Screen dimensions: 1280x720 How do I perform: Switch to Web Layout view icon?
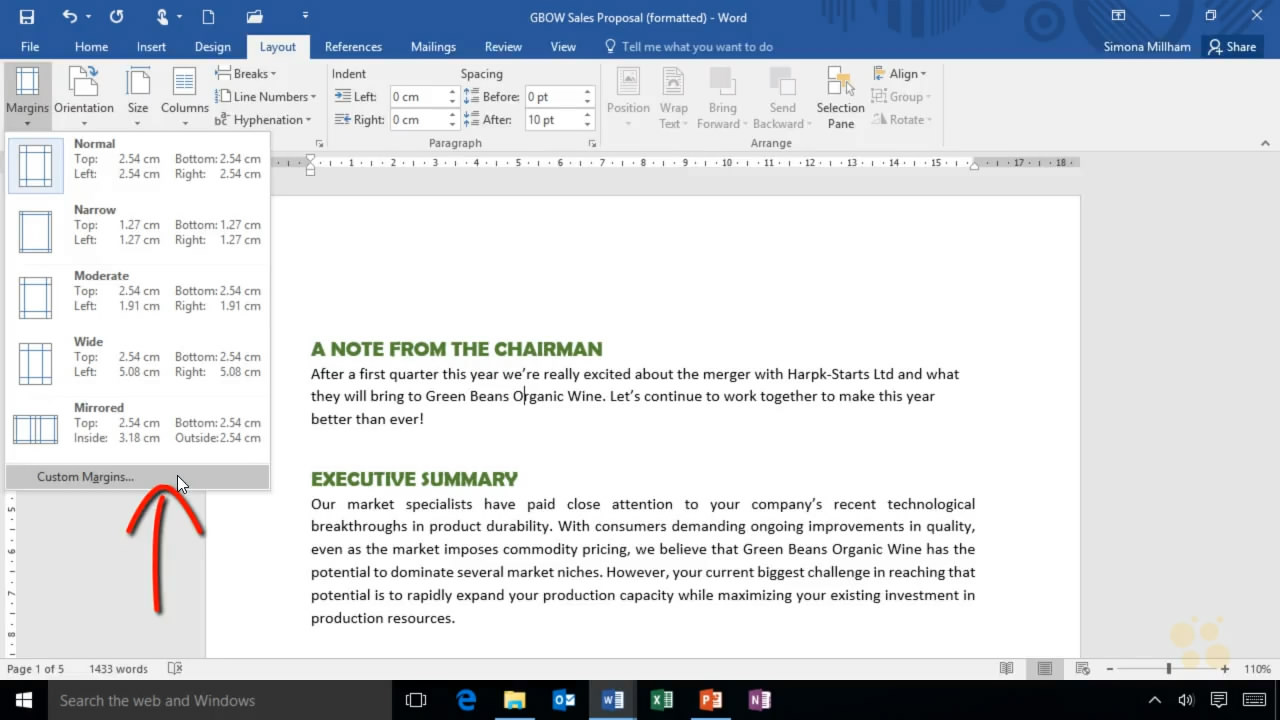1081,669
